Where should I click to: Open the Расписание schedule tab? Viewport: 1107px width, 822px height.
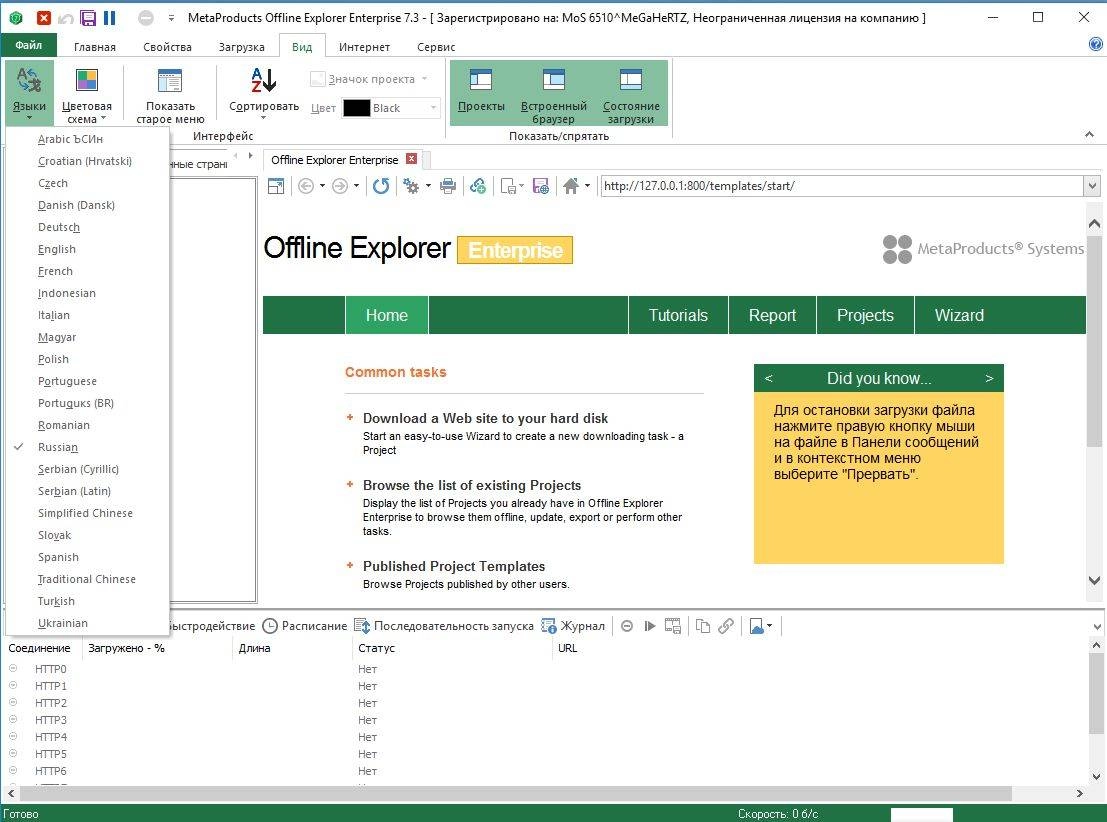pyautogui.click(x=305, y=626)
